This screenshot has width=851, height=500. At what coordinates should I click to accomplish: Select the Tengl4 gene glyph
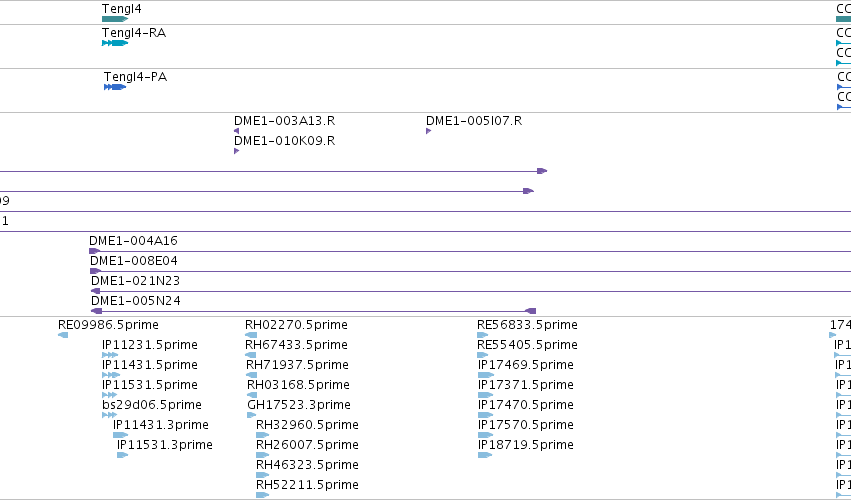point(115,19)
